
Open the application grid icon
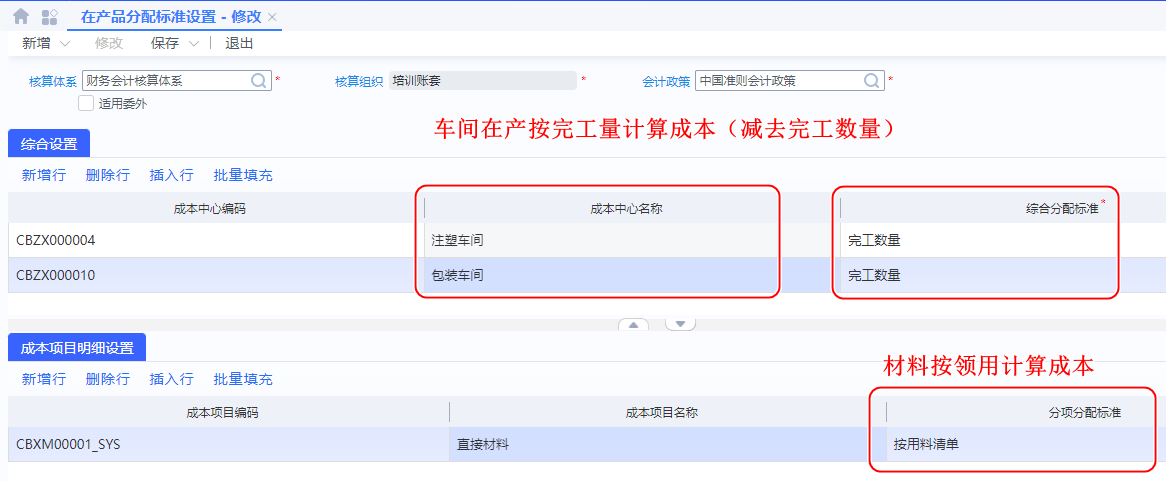(49, 16)
